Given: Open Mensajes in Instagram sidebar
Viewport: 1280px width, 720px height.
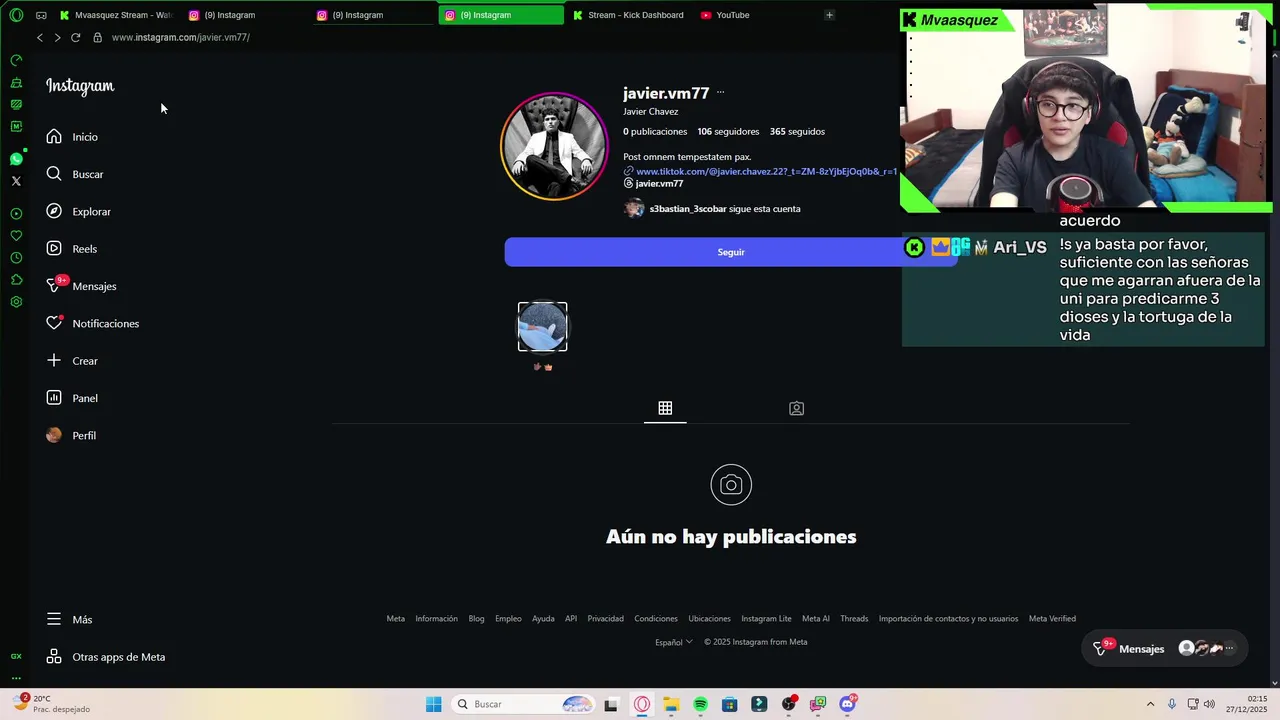Looking at the screenshot, I should [x=81, y=286].
